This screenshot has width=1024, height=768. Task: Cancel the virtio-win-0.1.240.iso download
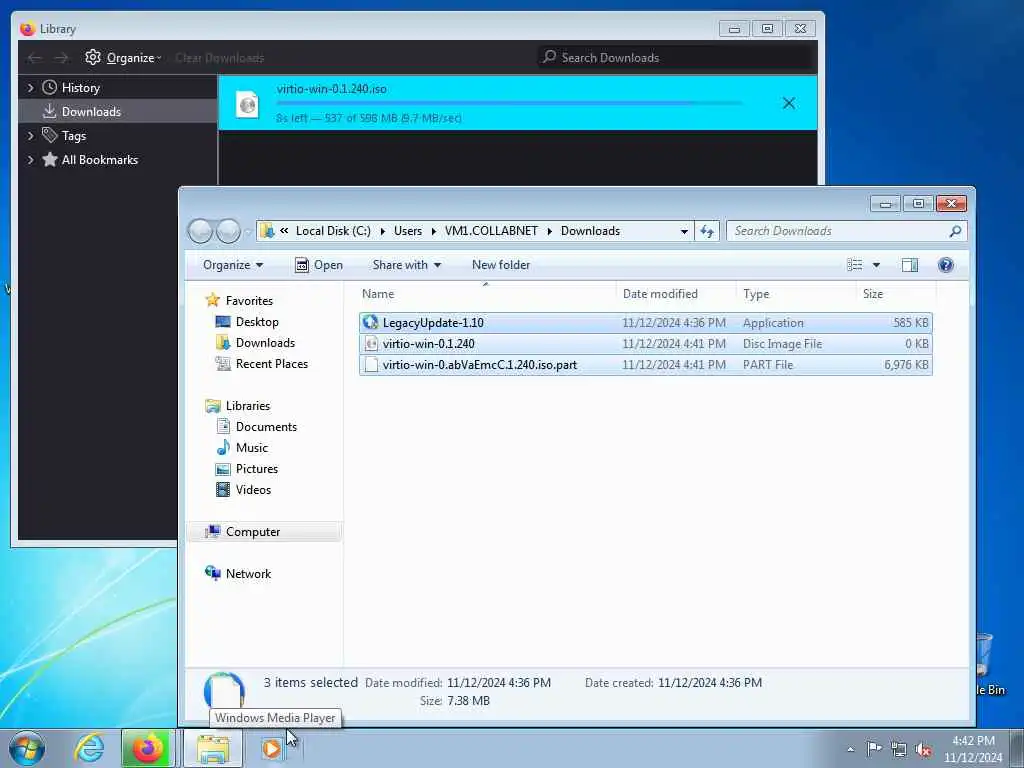(789, 103)
